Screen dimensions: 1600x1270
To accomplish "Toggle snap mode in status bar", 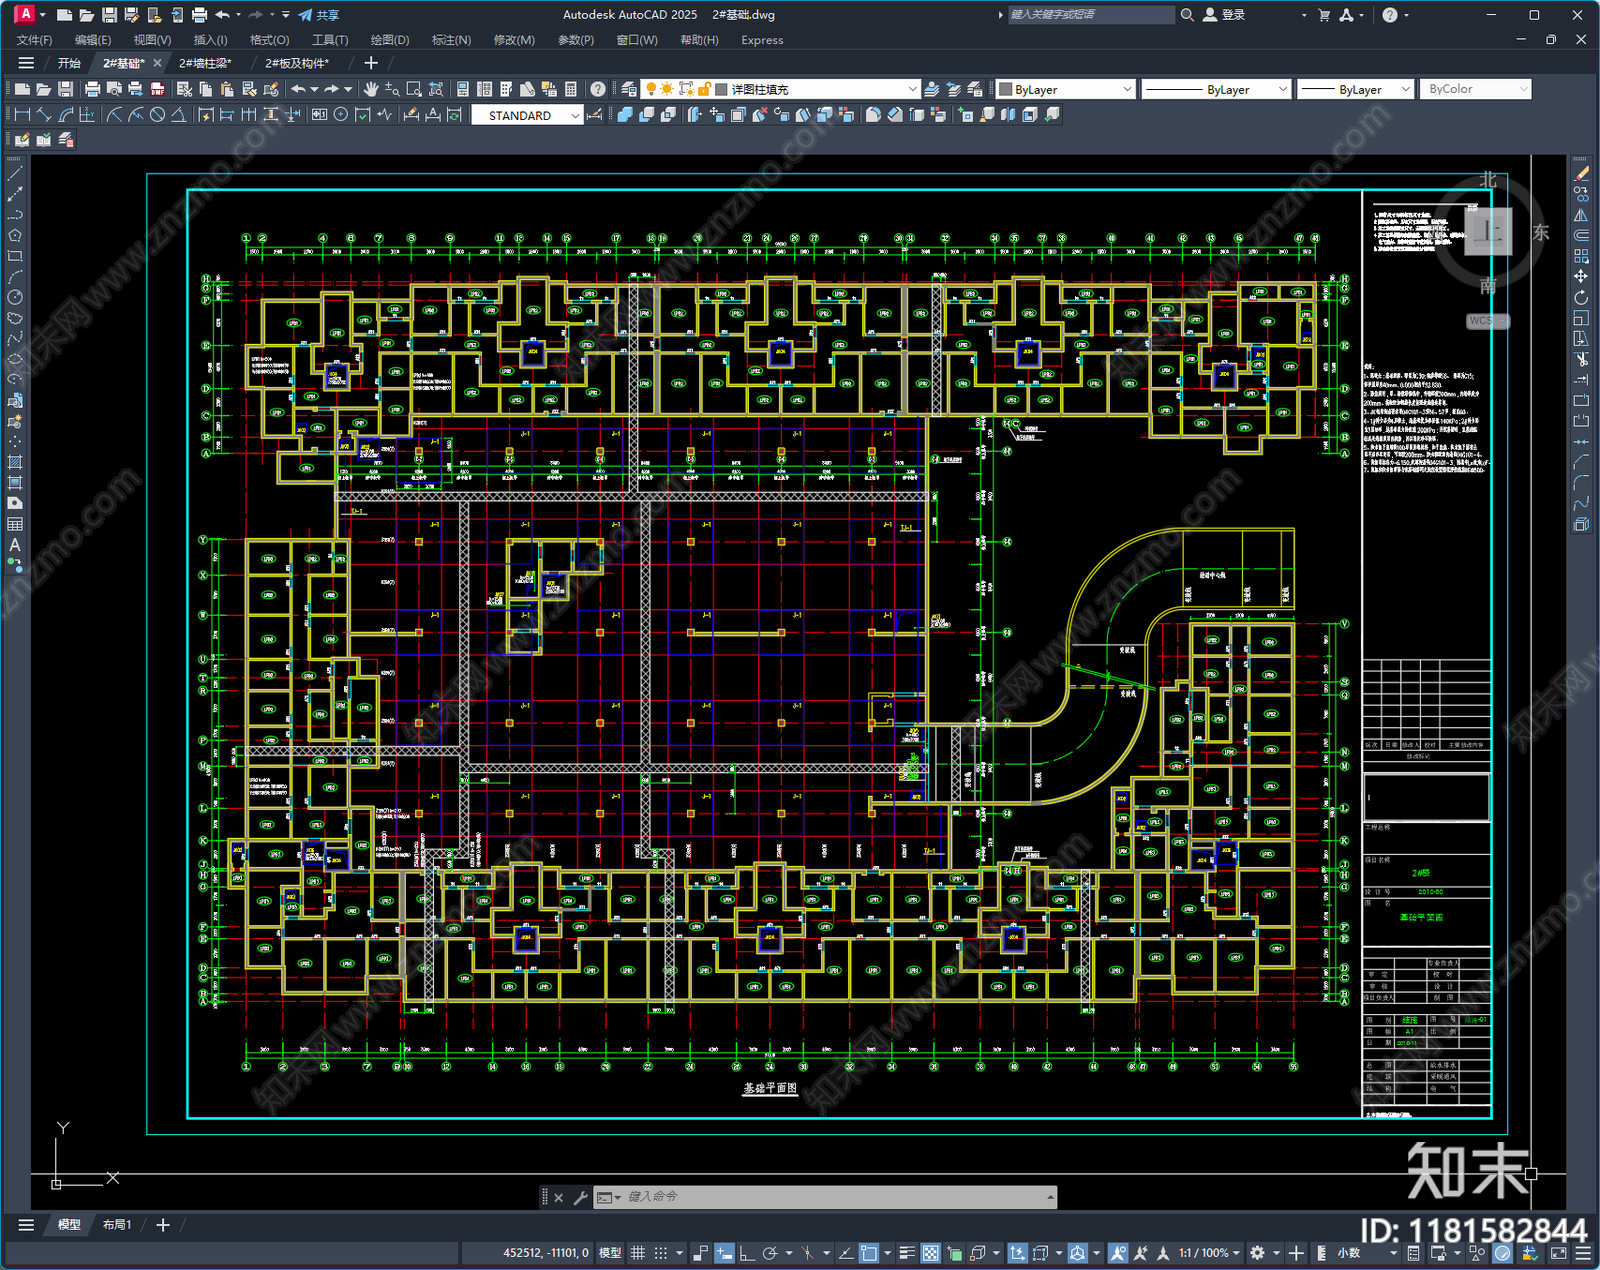I will tap(661, 1253).
